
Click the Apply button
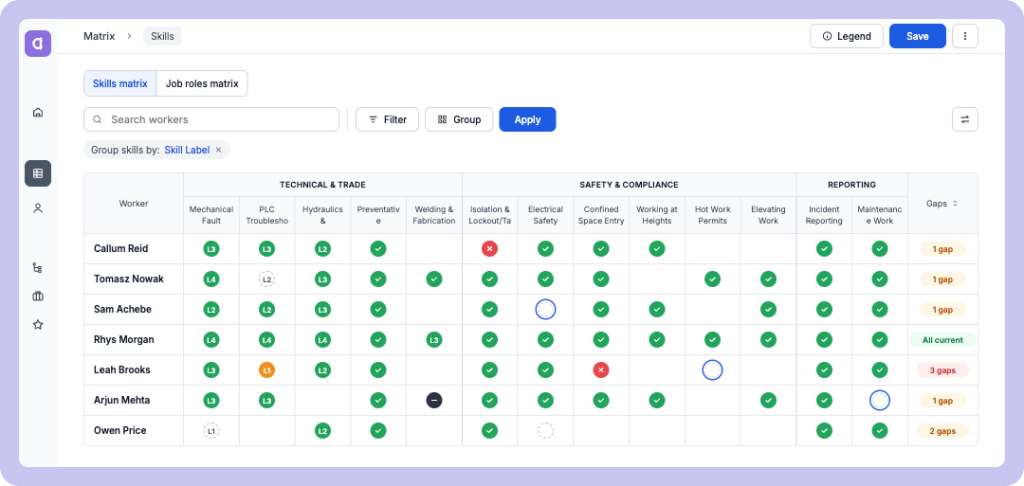pos(528,120)
